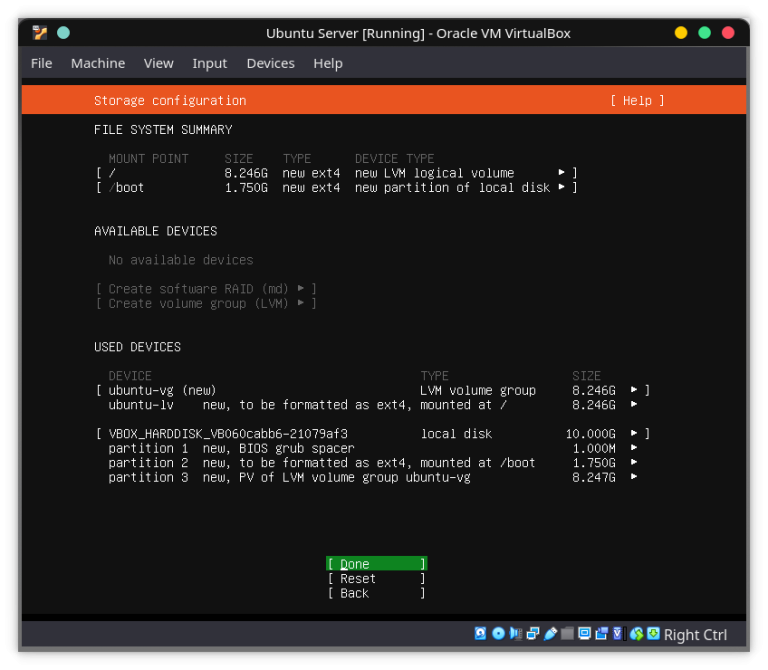Select the Reset button
Screen dimensions: 768x670
coord(376,579)
